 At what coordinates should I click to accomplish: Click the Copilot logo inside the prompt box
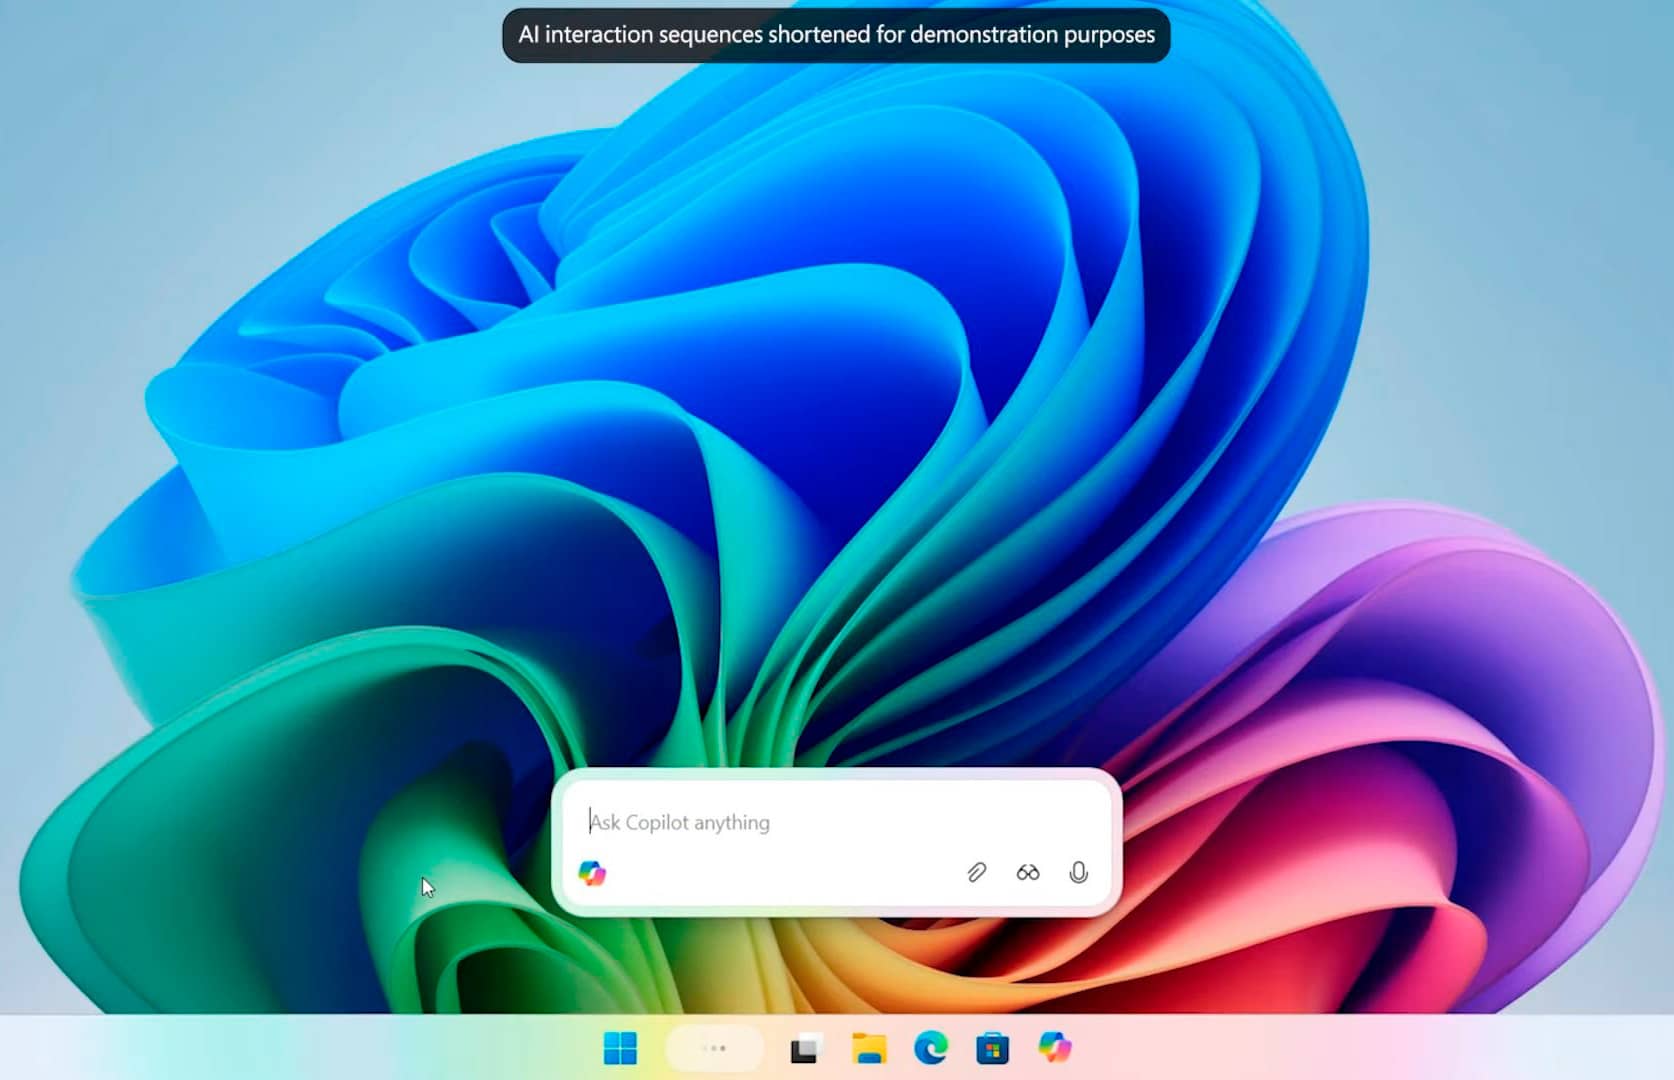coord(592,873)
